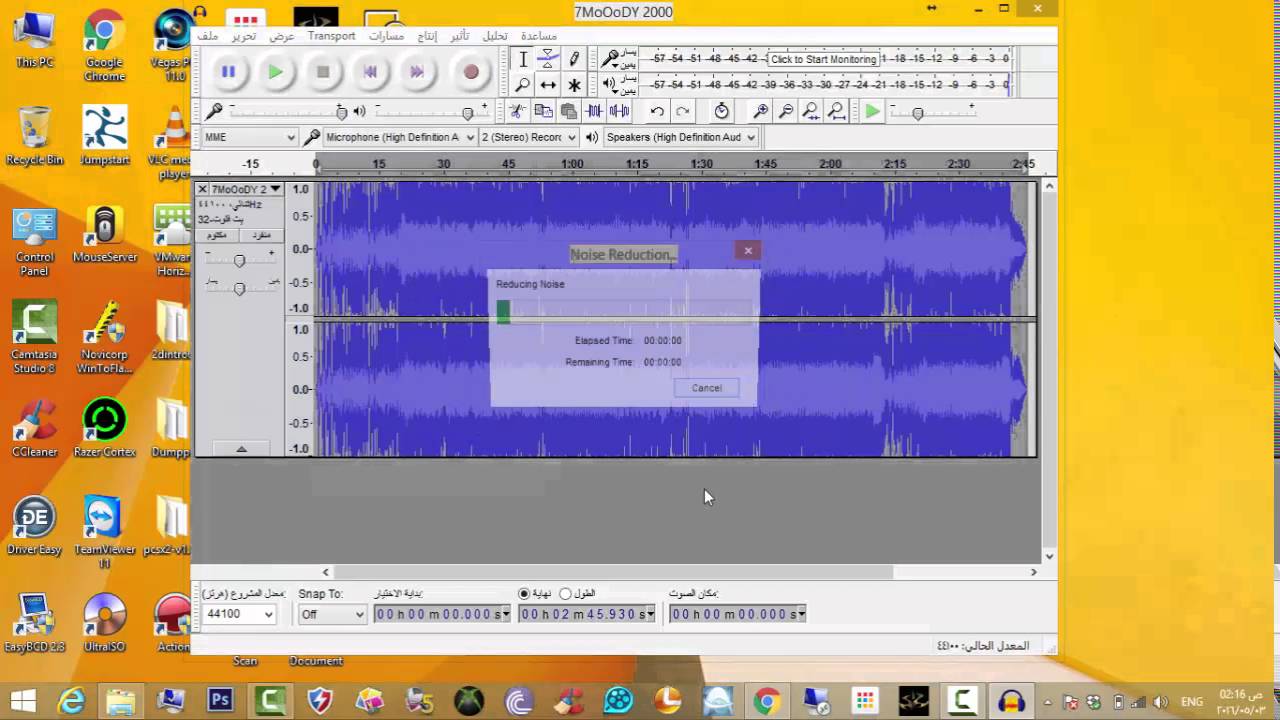This screenshot has width=1280, height=720.
Task: Open the project rate 44100 dropdown
Action: click(x=239, y=614)
